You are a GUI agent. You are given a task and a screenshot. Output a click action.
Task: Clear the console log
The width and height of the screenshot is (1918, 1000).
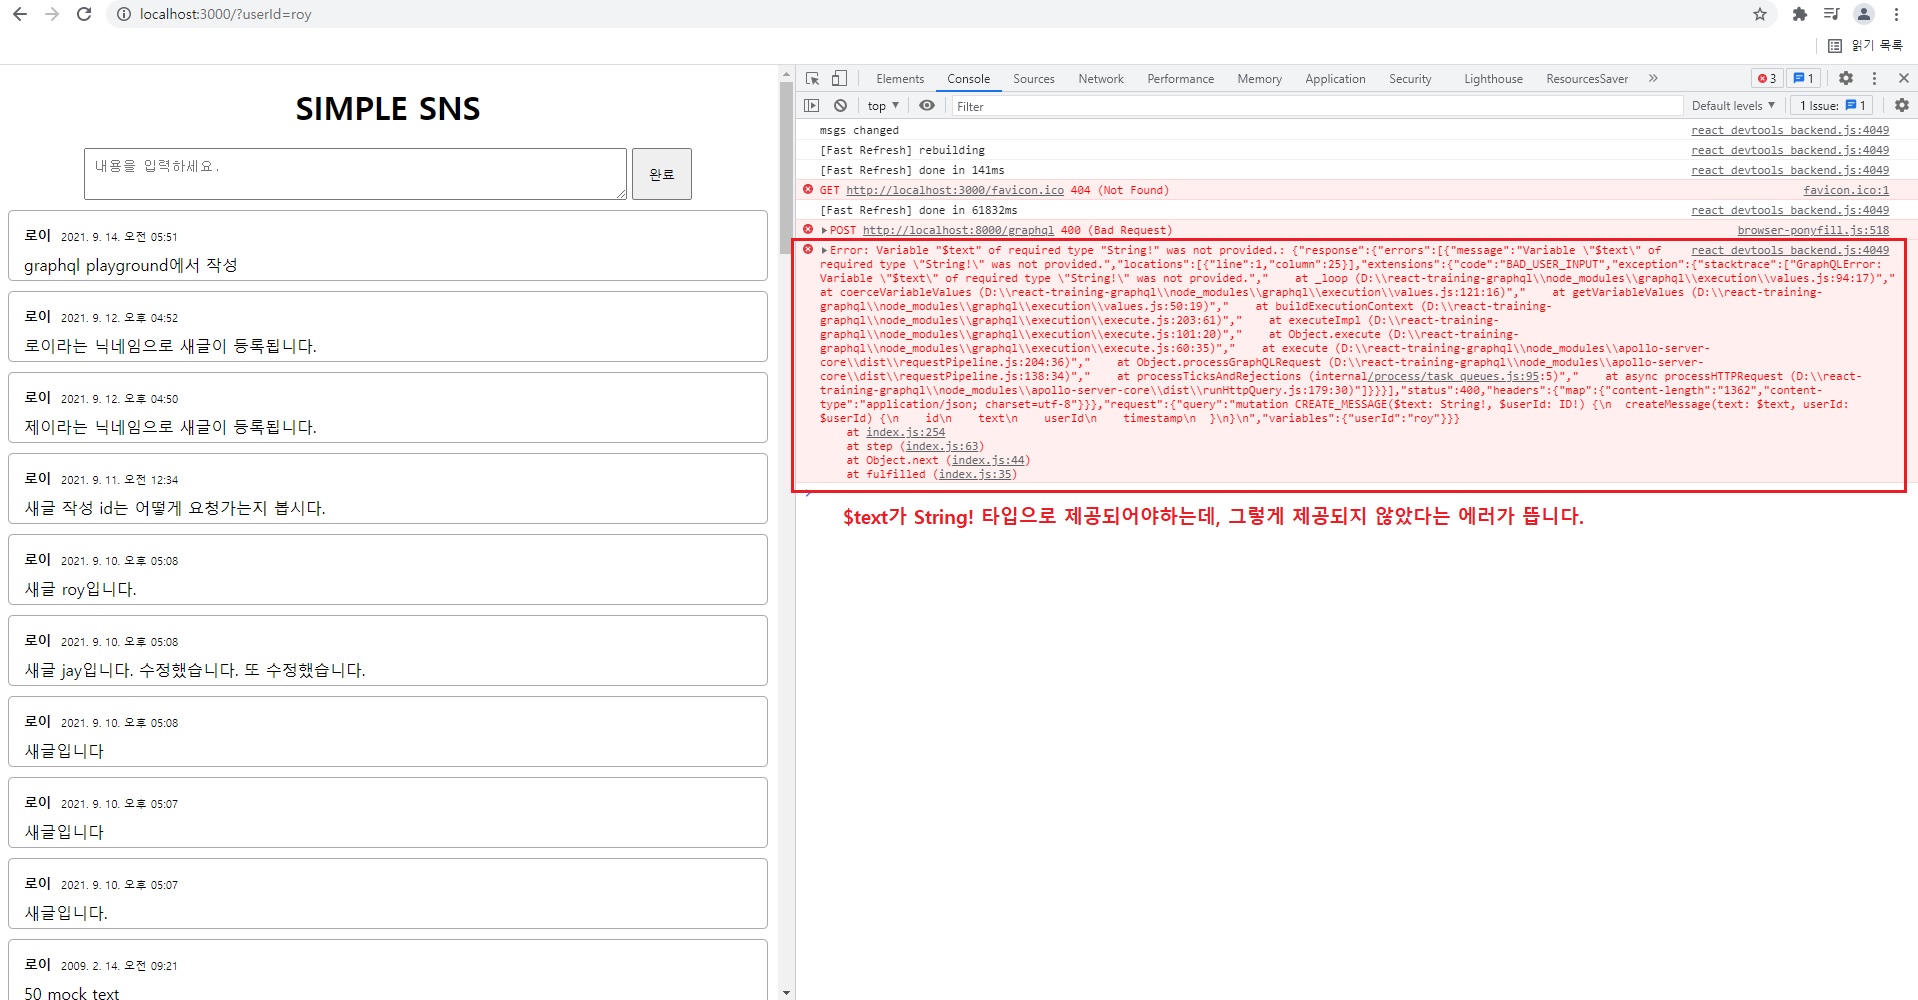pos(840,106)
